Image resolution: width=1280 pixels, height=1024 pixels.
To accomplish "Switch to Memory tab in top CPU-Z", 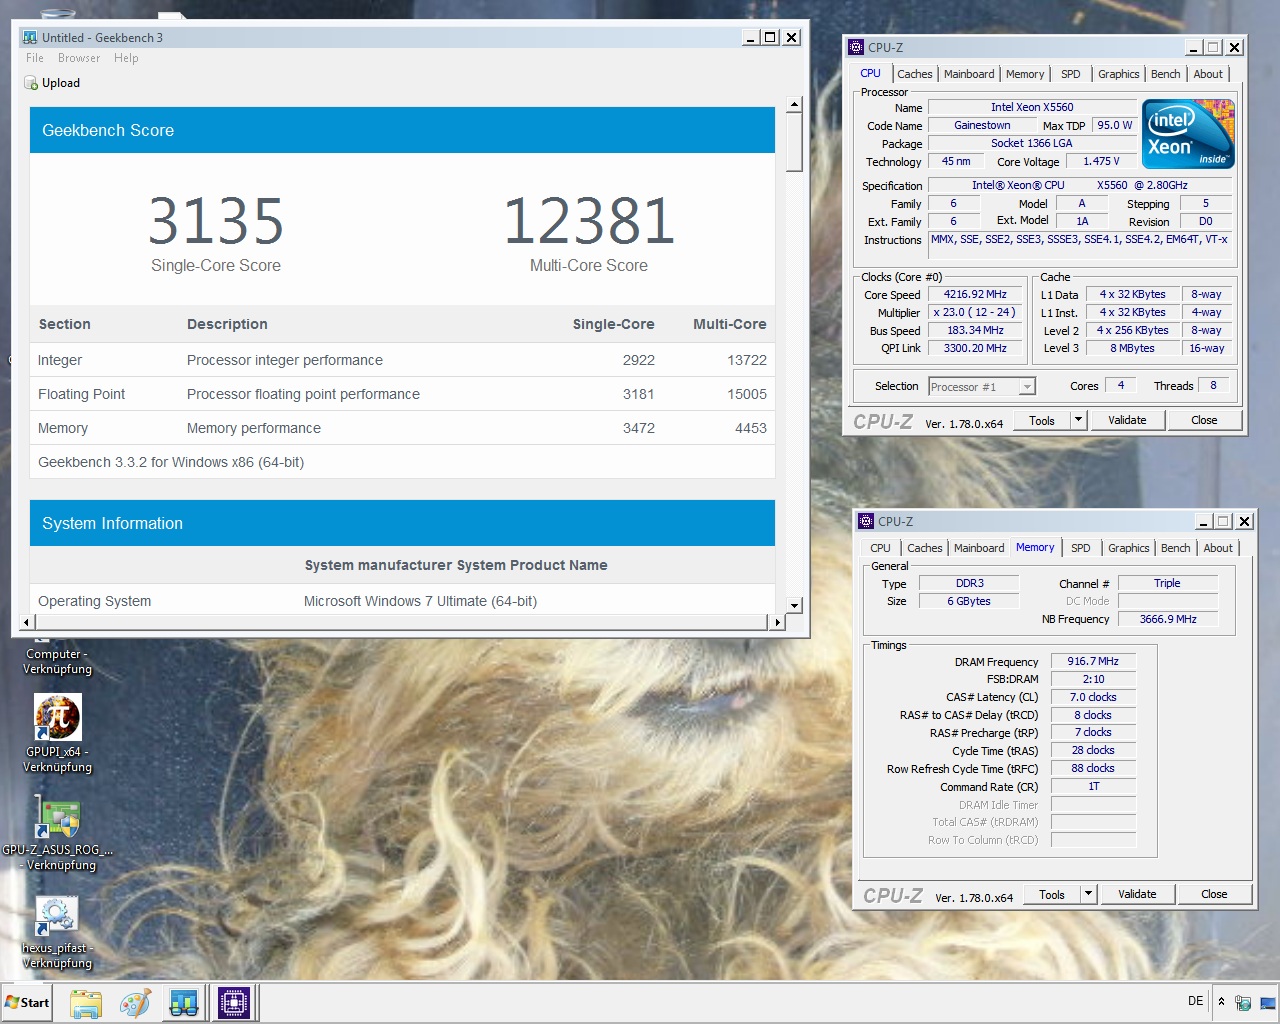I will [x=1025, y=74].
